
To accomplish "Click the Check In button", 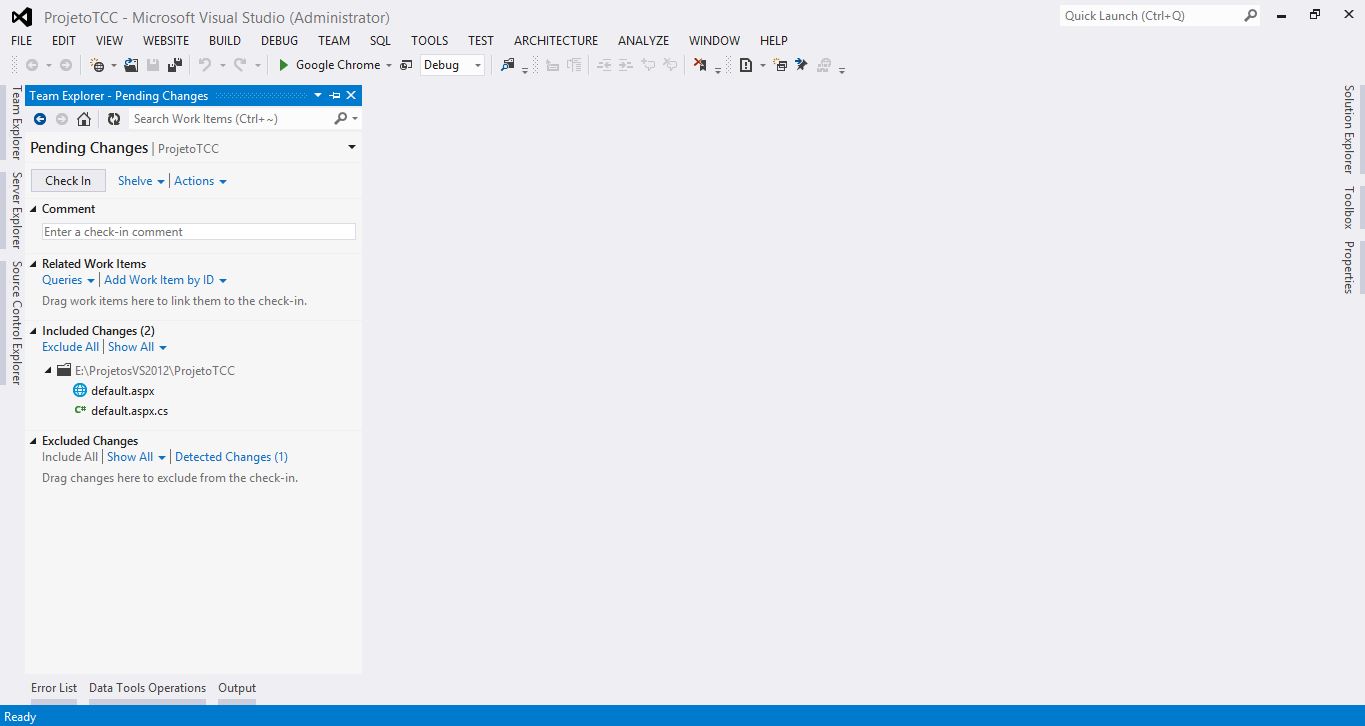I will 68,181.
